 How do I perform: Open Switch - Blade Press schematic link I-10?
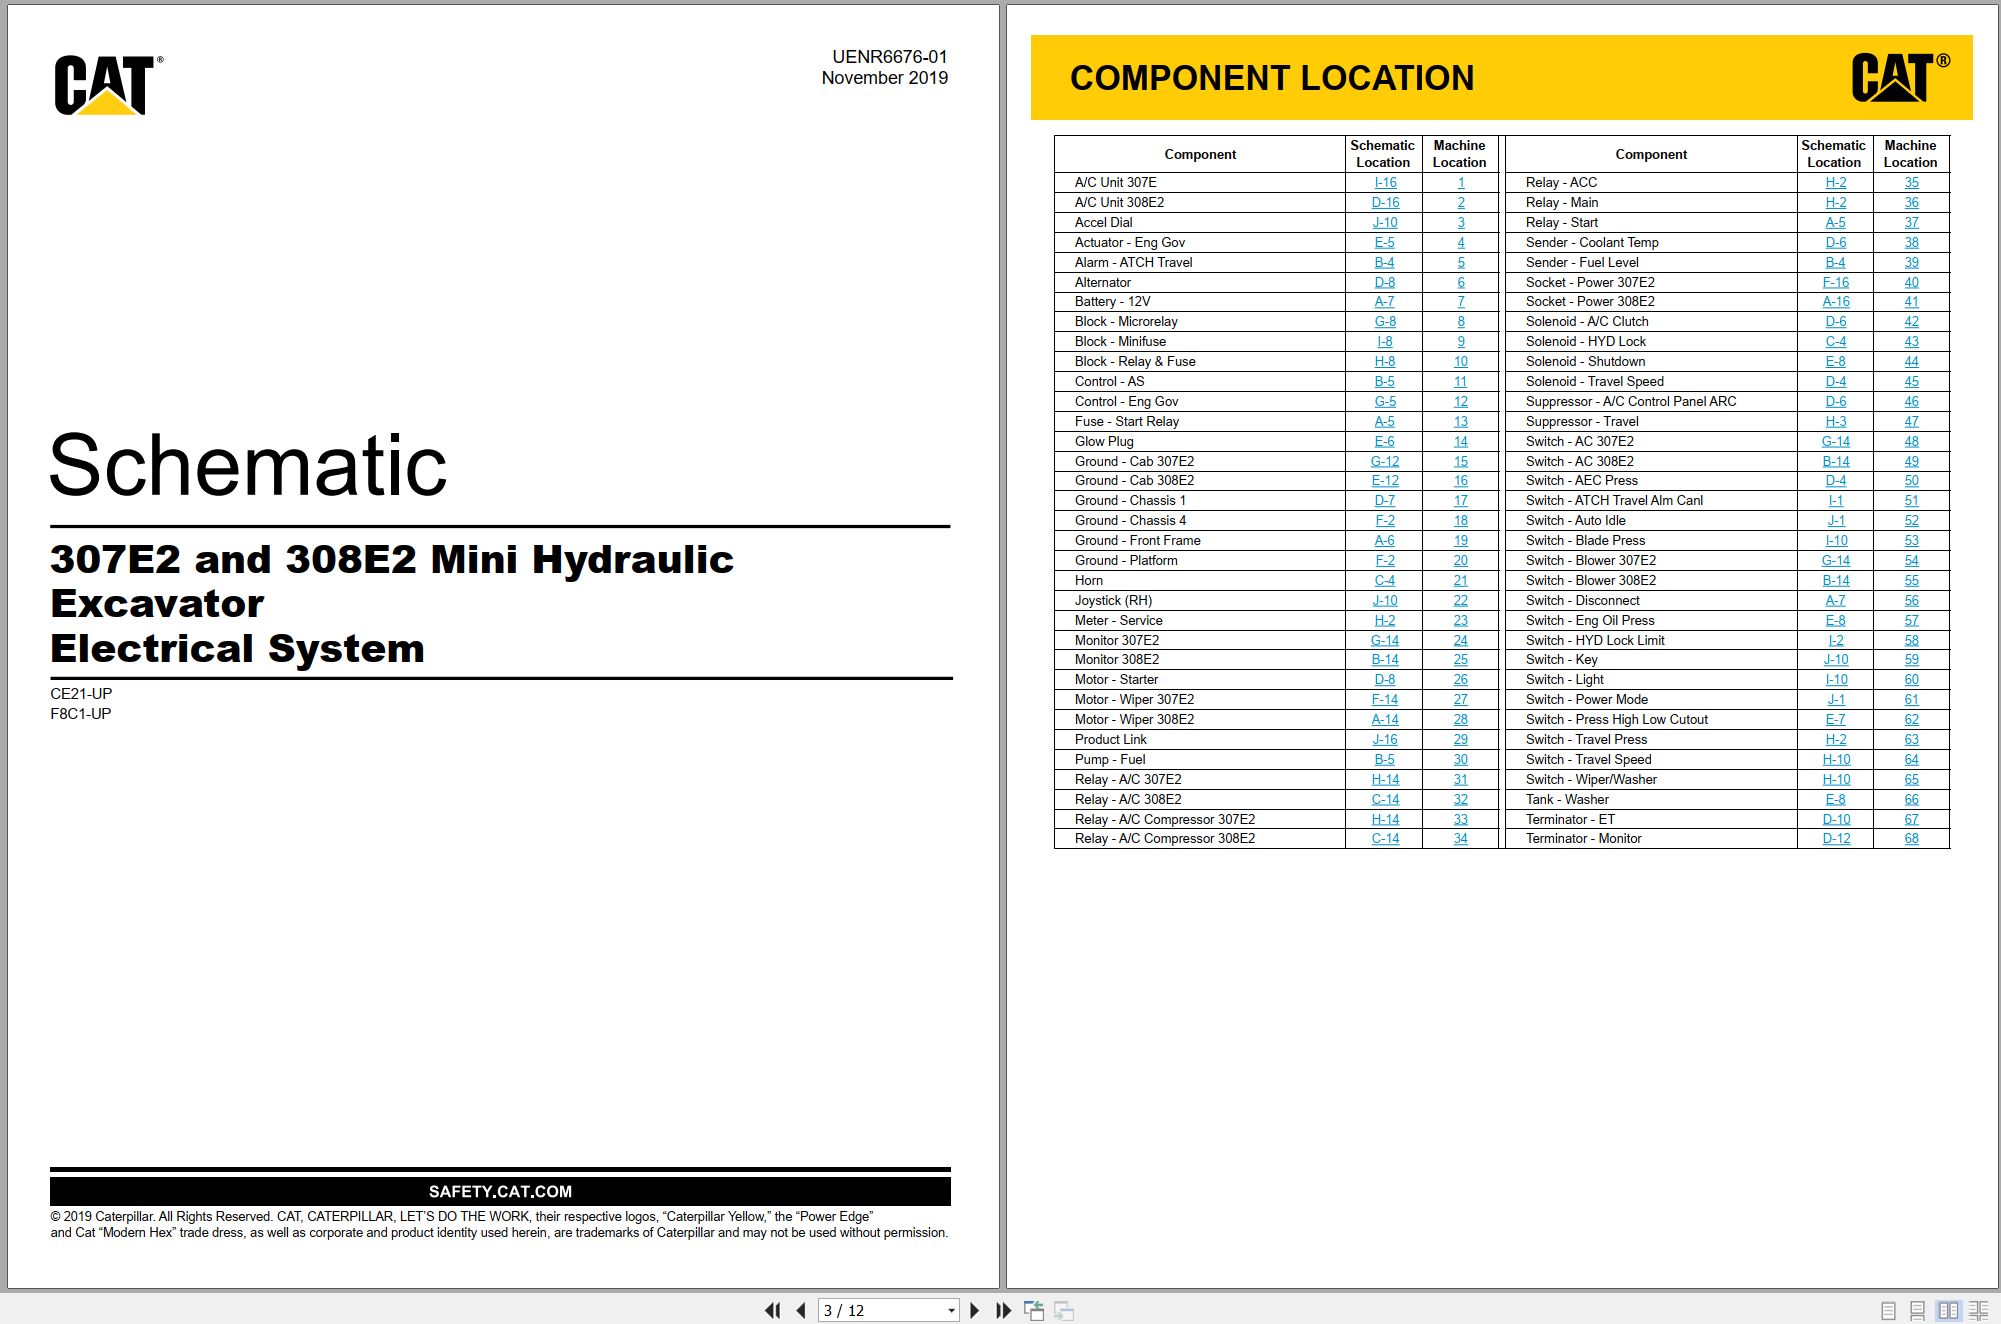1837,540
